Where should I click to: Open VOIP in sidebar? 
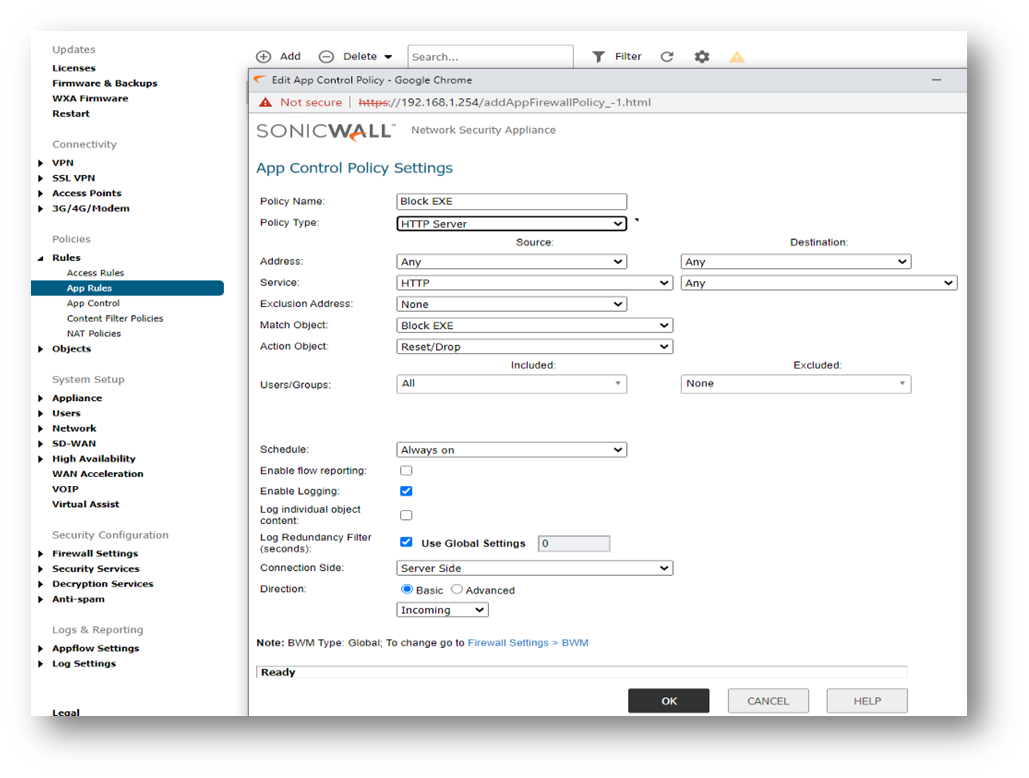(x=66, y=489)
